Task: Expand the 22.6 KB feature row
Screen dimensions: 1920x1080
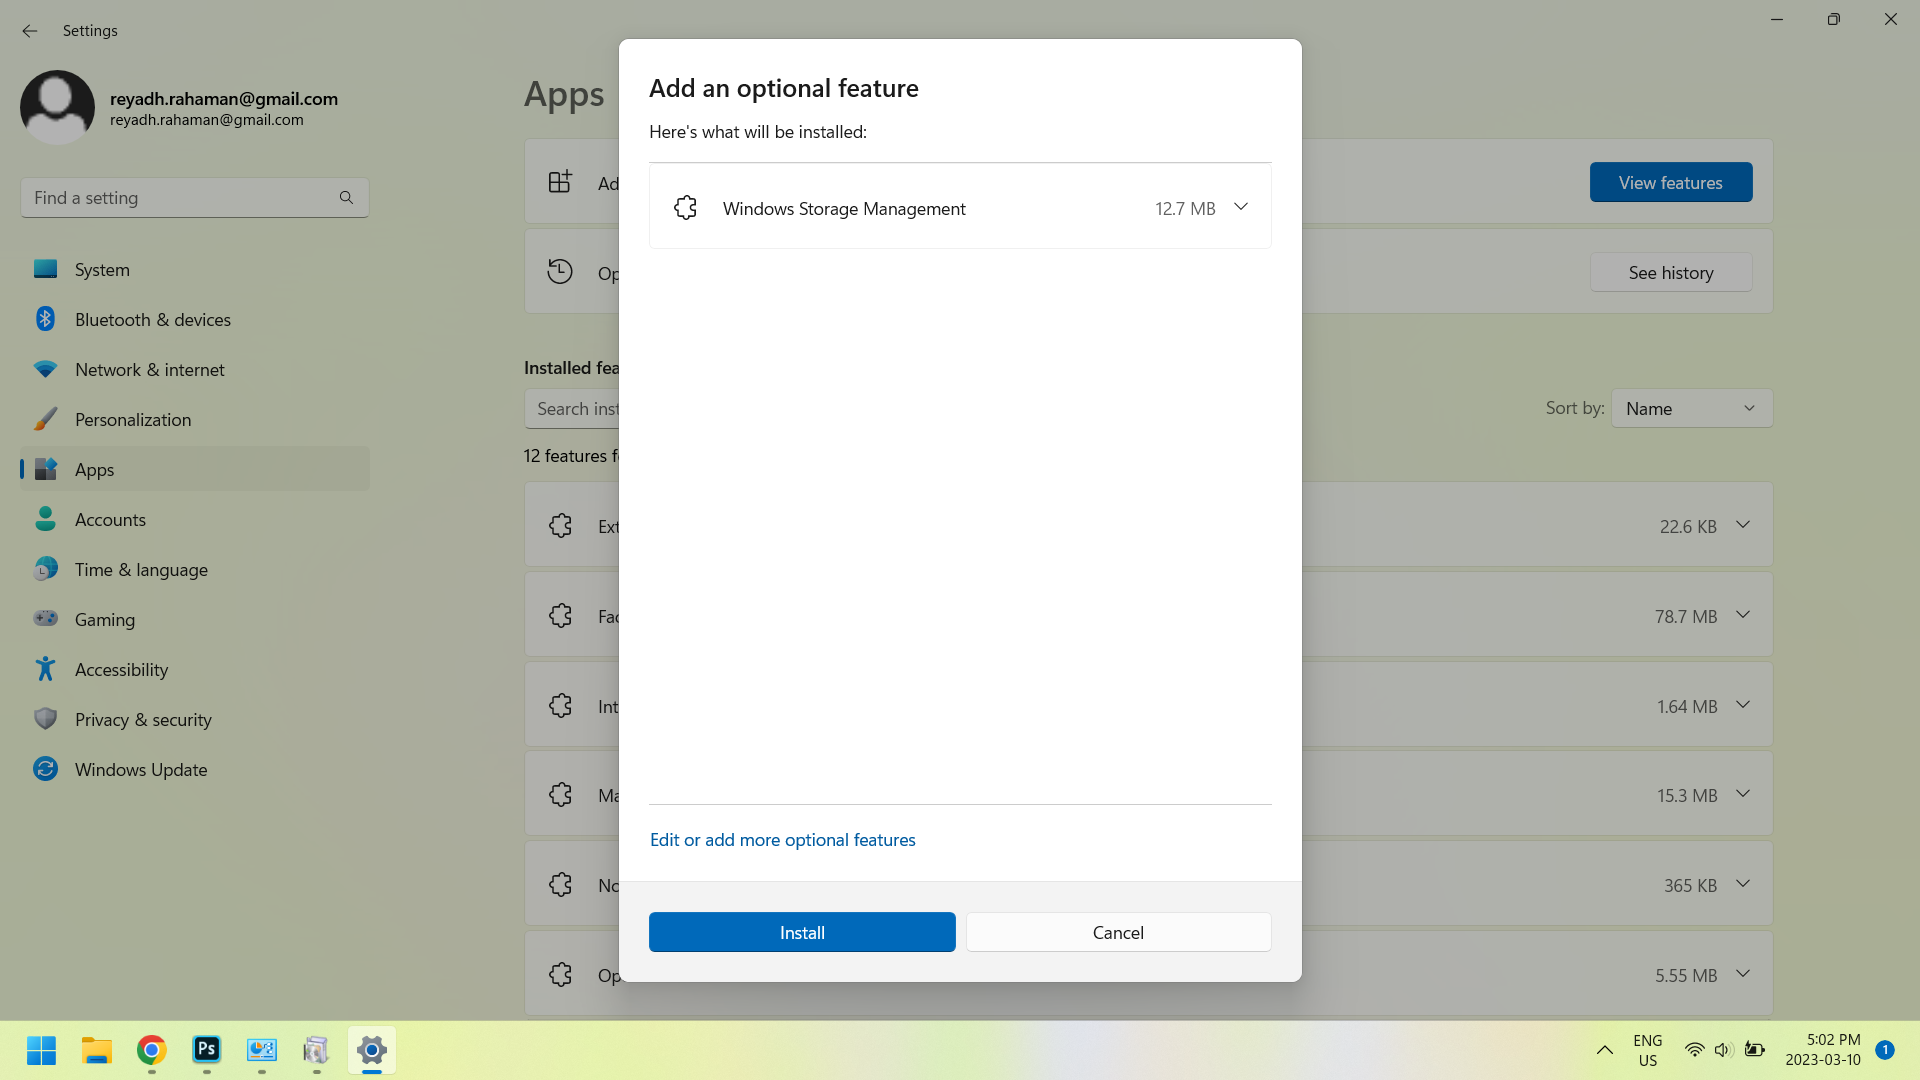Action: coord(1742,525)
